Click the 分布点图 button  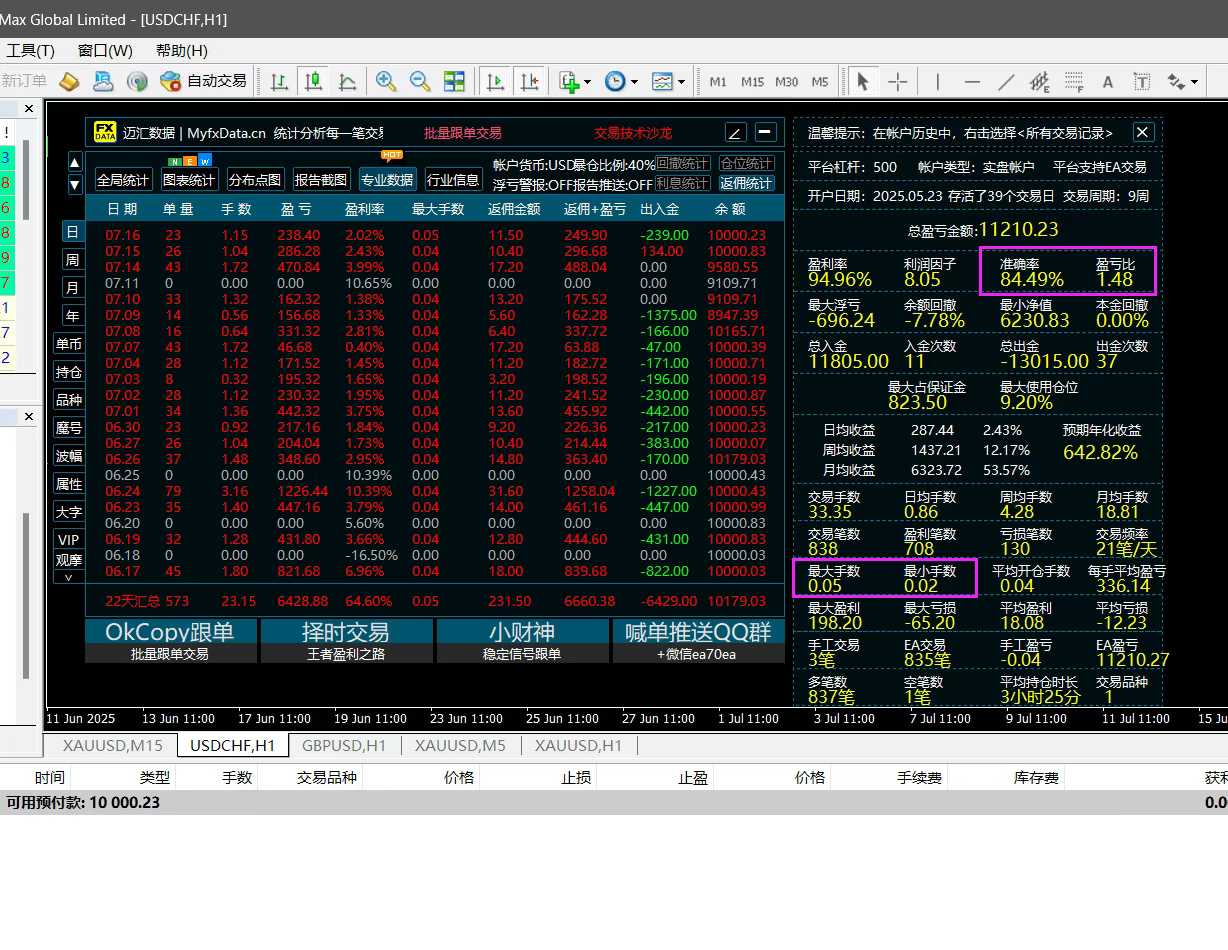256,180
